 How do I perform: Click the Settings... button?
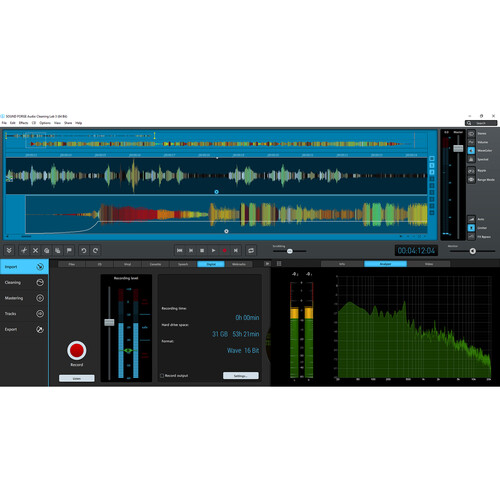coord(241,376)
